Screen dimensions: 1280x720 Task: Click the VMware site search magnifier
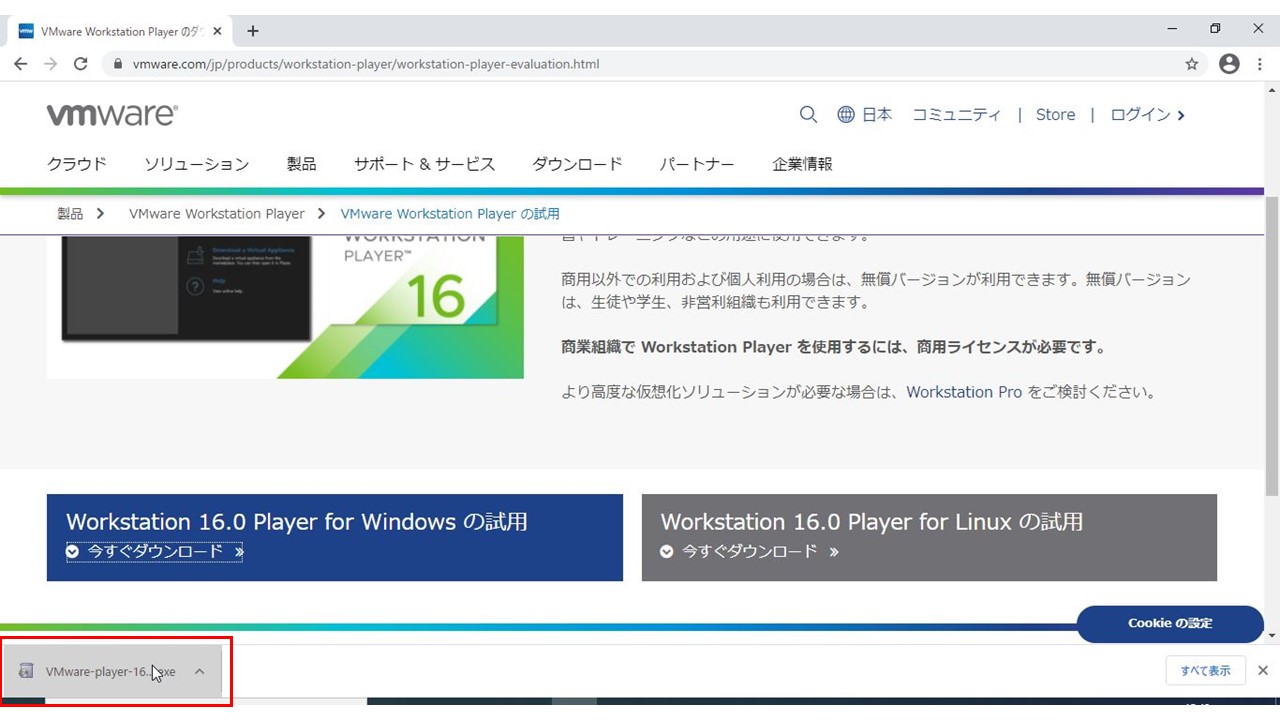click(x=808, y=115)
